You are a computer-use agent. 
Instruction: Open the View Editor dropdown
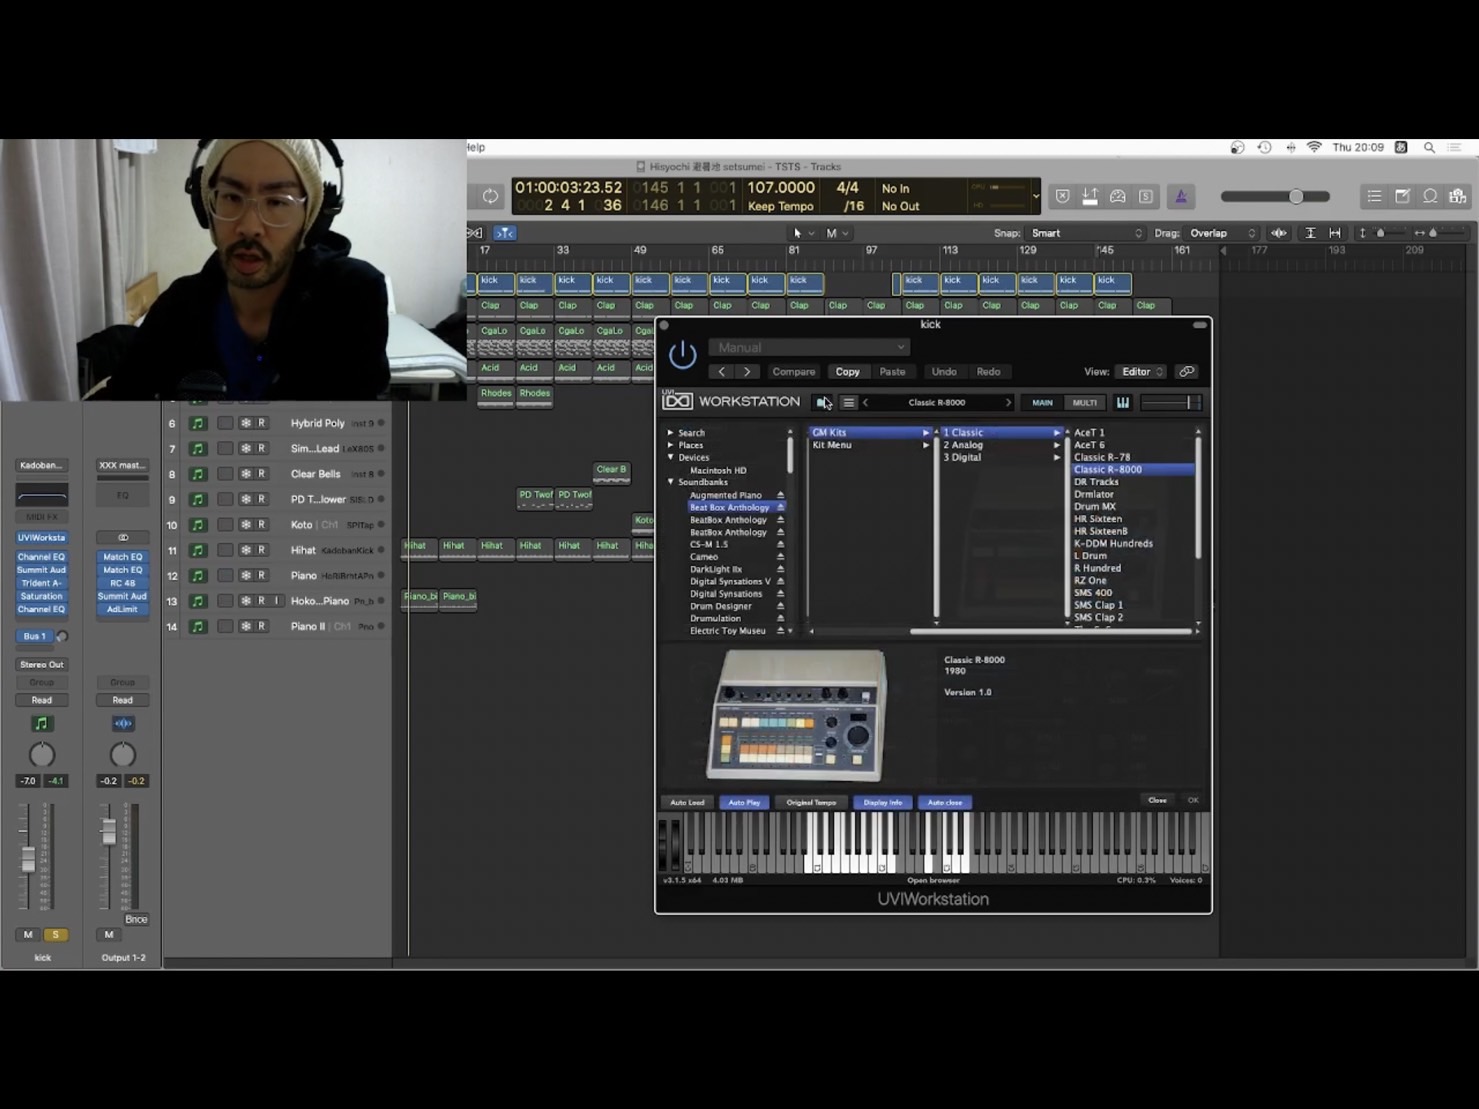(x=1141, y=372)
